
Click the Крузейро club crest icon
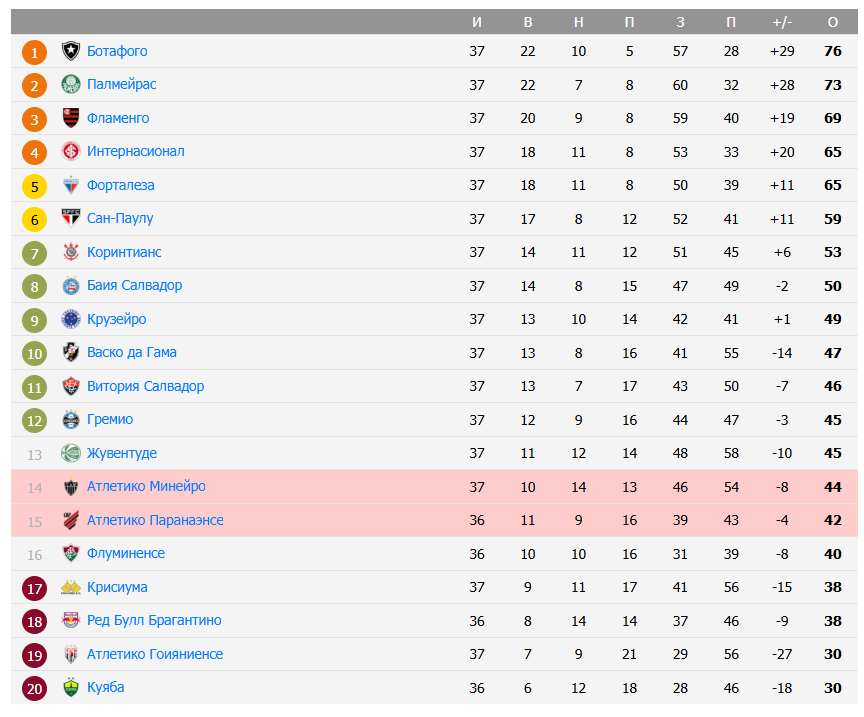pos(70,319)
